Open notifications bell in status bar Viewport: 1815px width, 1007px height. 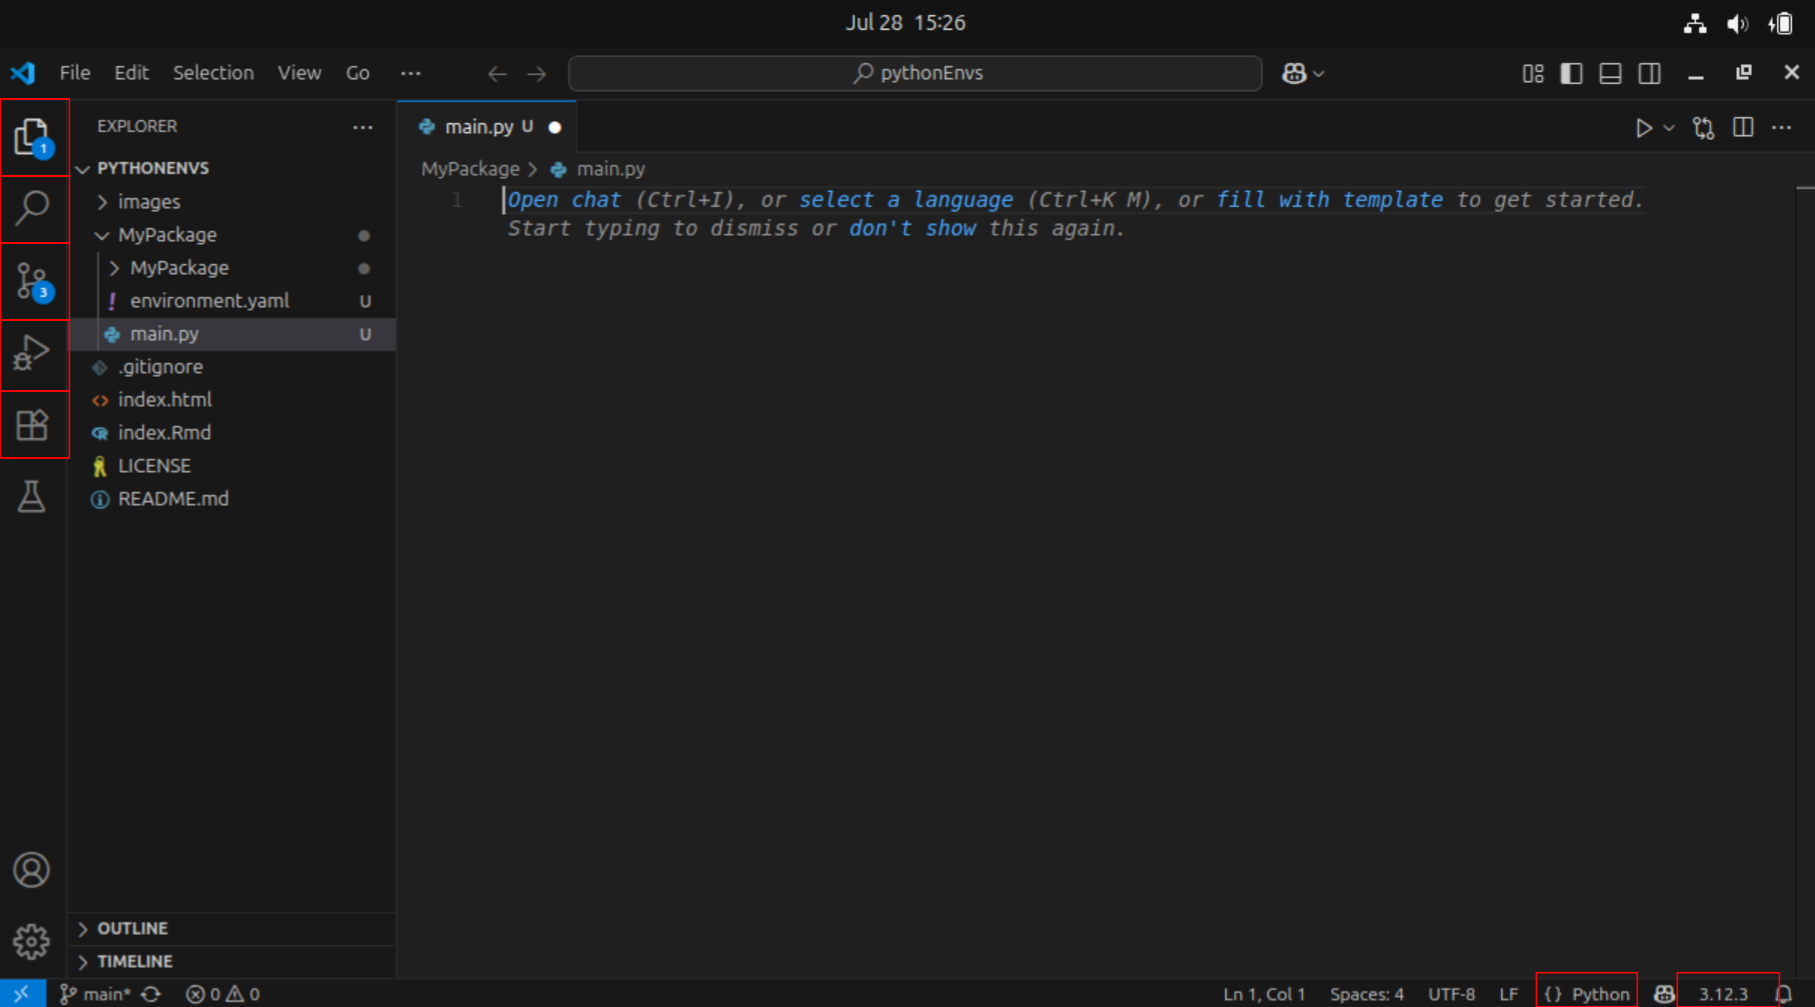[1784, 994]
